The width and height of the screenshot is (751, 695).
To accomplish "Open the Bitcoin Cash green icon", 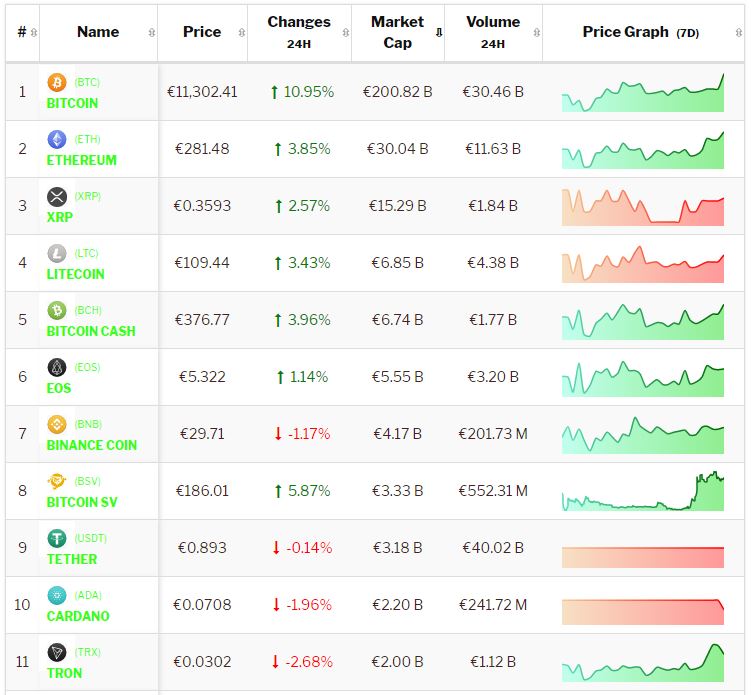I will click(57, 310).
